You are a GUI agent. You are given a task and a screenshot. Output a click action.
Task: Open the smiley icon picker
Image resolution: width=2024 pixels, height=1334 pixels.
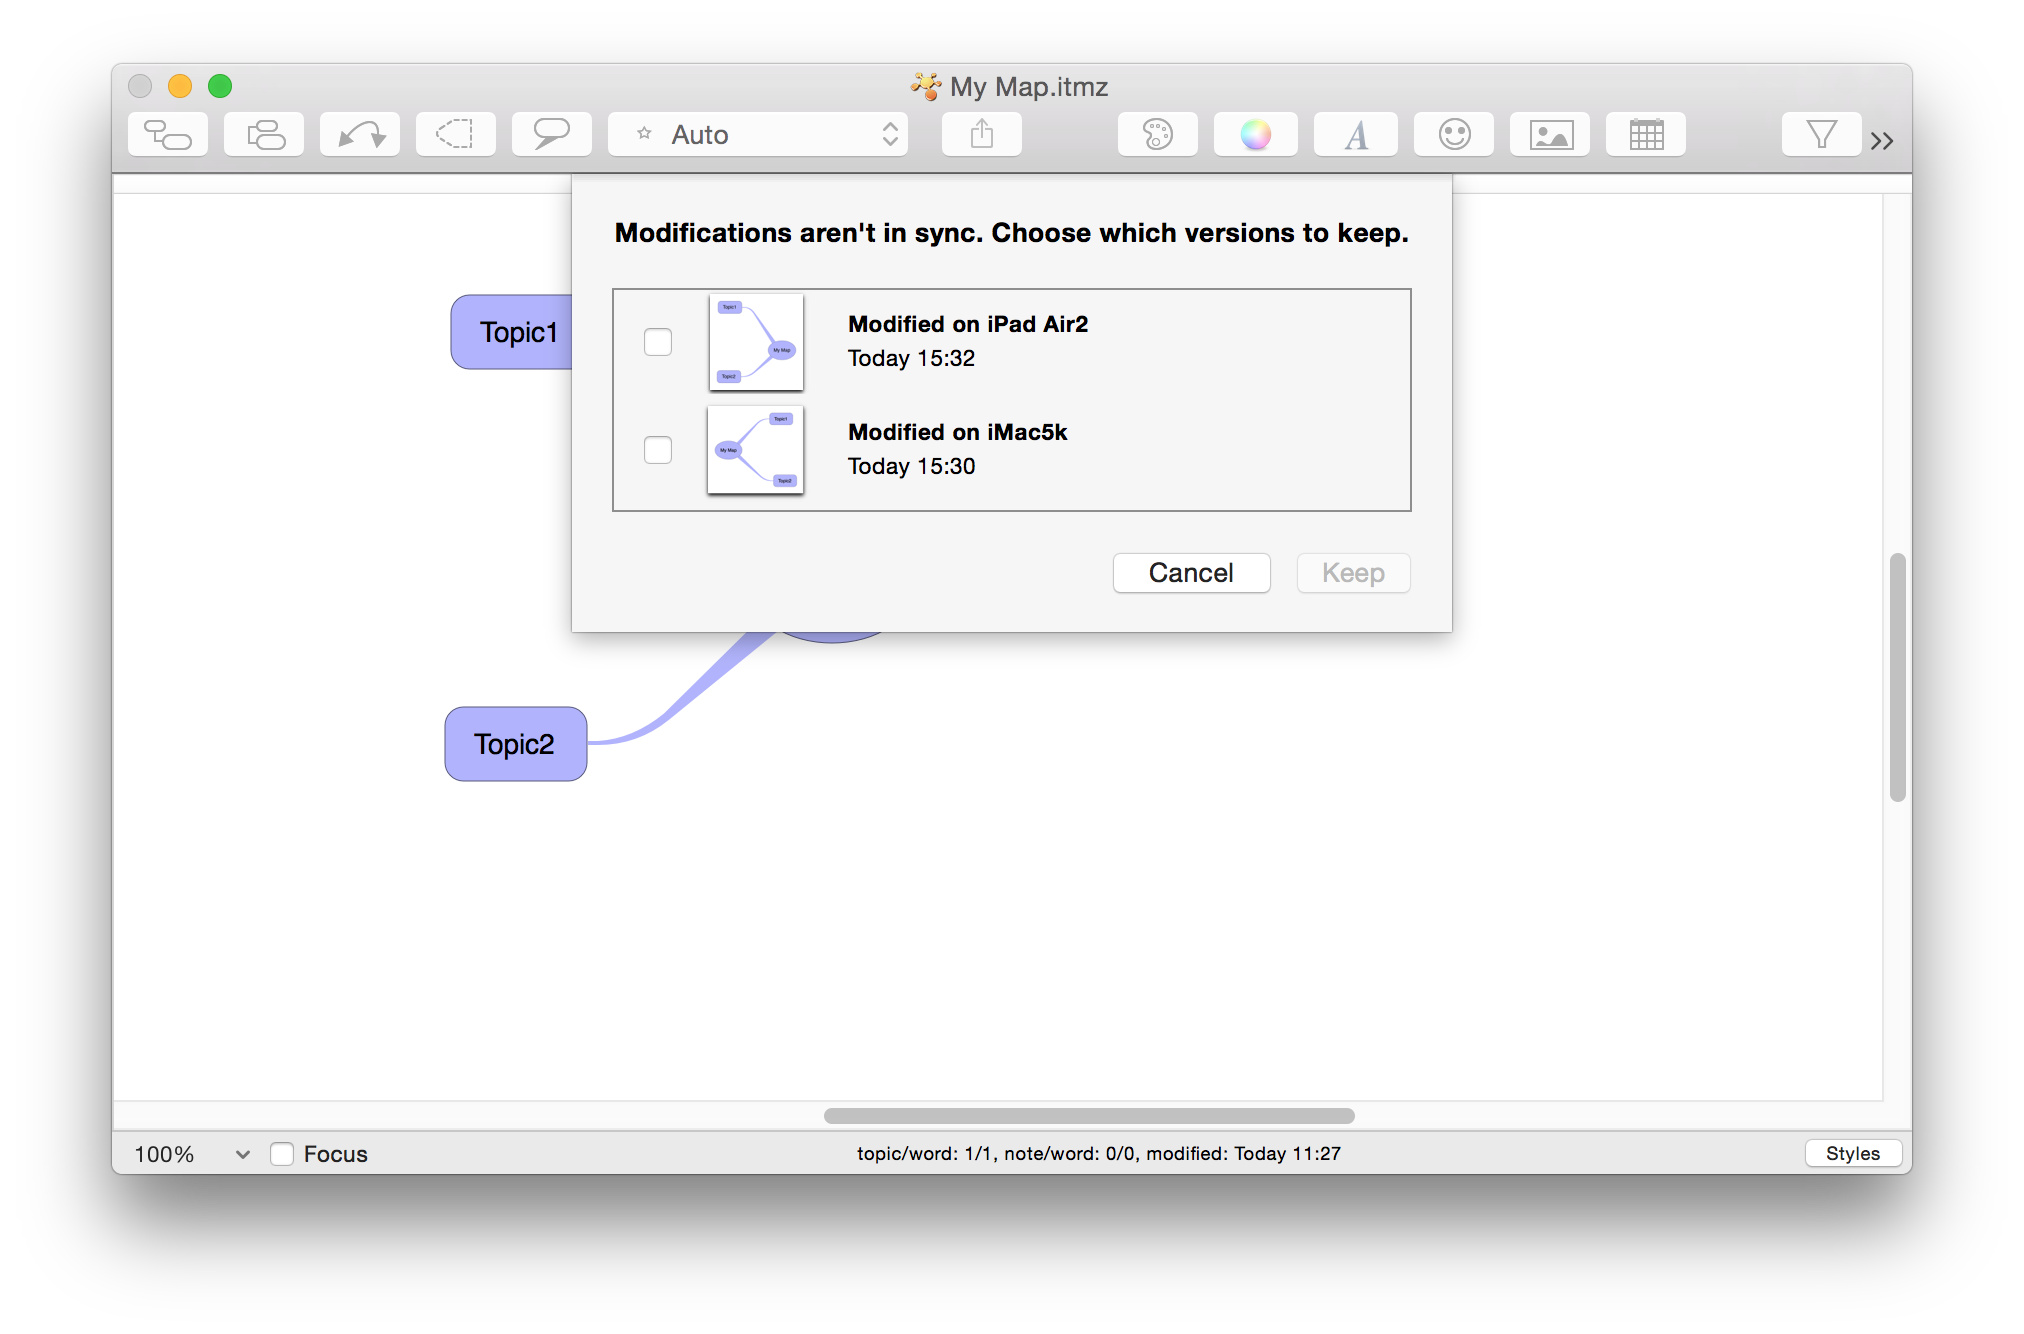[x=1454, y=135]
